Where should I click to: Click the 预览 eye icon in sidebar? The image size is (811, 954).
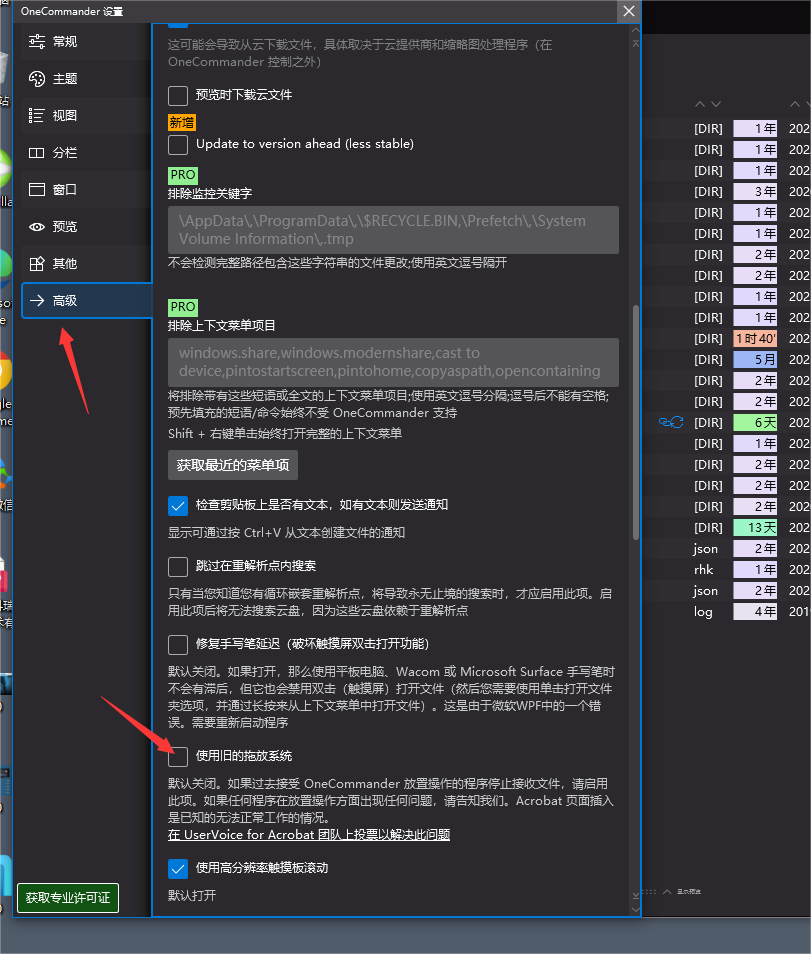[x=37, y=226]
